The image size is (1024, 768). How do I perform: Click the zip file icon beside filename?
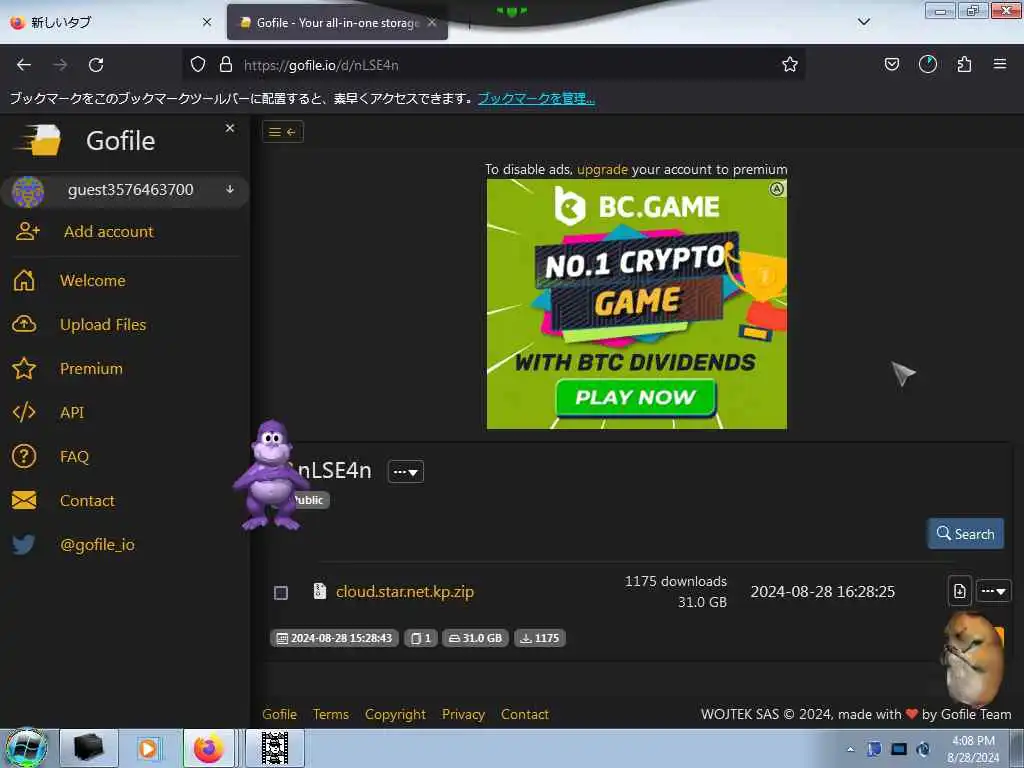tap(319, 591)
